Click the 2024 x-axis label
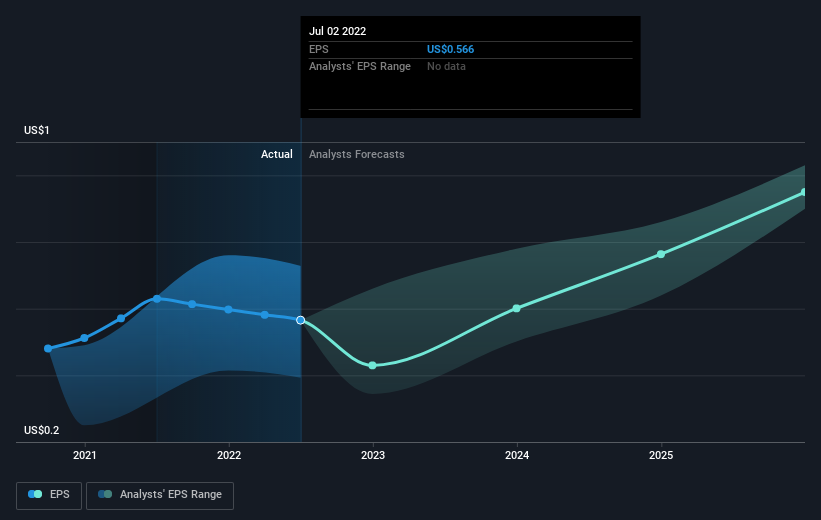 (x=517, y=455)
